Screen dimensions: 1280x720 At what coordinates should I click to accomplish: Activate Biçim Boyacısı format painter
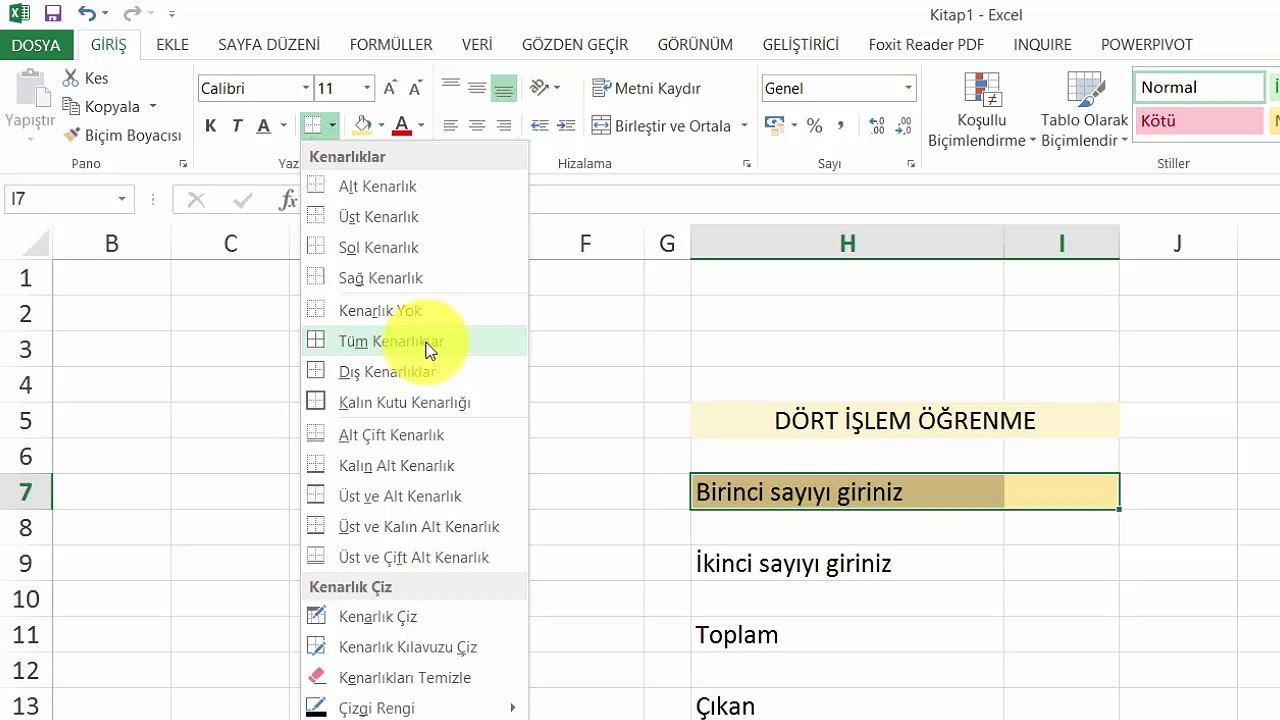[122, 135]
